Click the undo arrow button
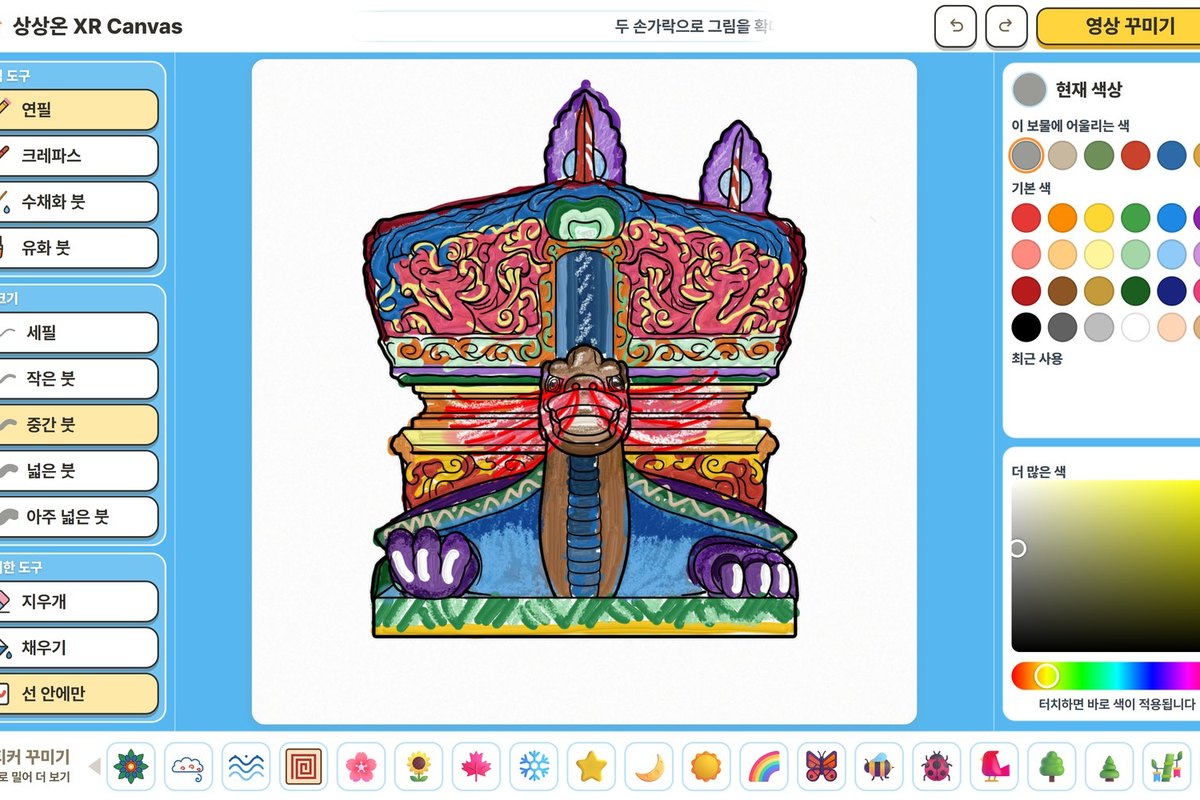Screen dimensions: 1200x800 click(x=956, y=27)
